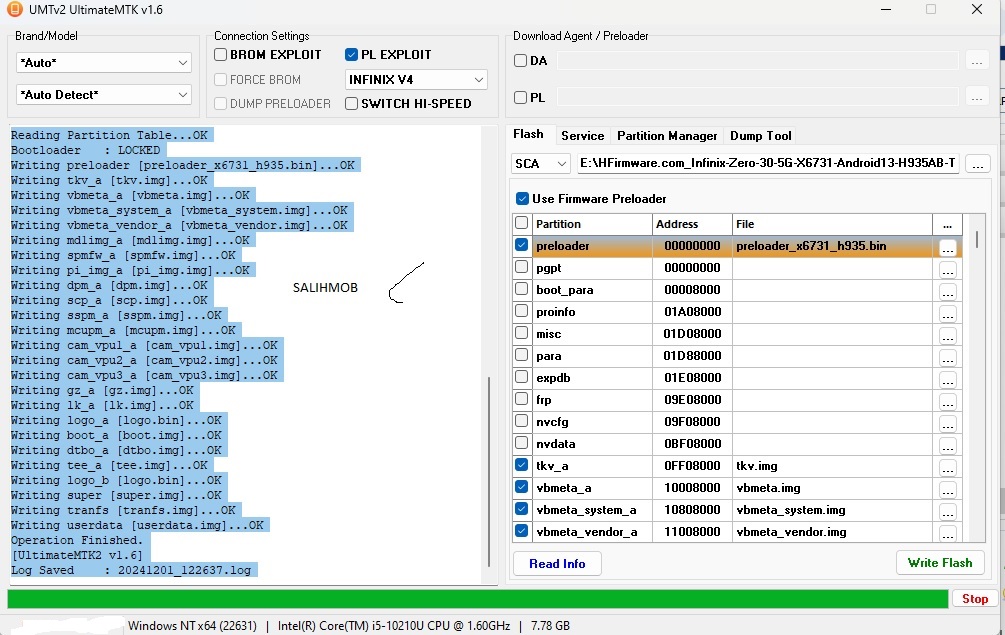Image resolution: width=1005 pixels, height=635 pixels.
Task: Click the 'Log Saved : 20241201_122637.log' line
Action: click(131, 570)
